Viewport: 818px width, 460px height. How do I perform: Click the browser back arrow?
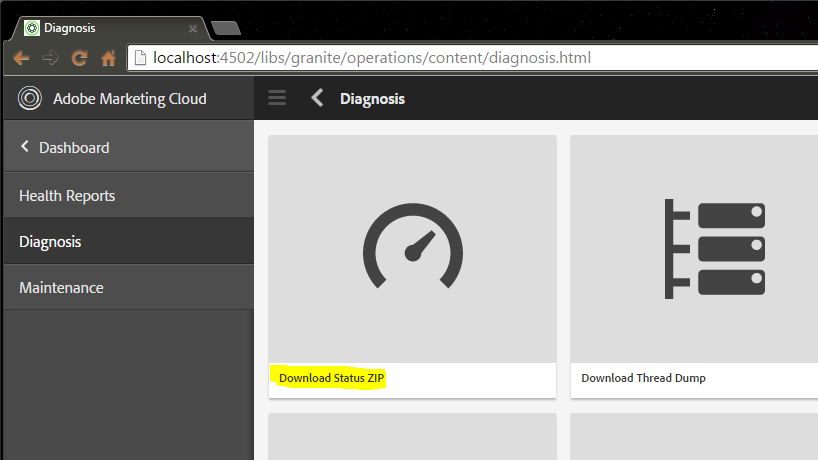point(21,58)
